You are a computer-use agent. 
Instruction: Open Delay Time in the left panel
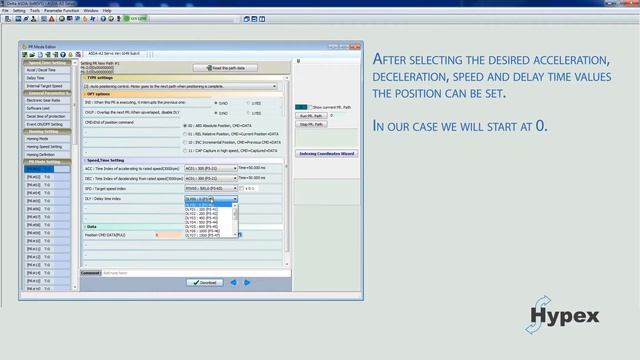click(47, 78)
